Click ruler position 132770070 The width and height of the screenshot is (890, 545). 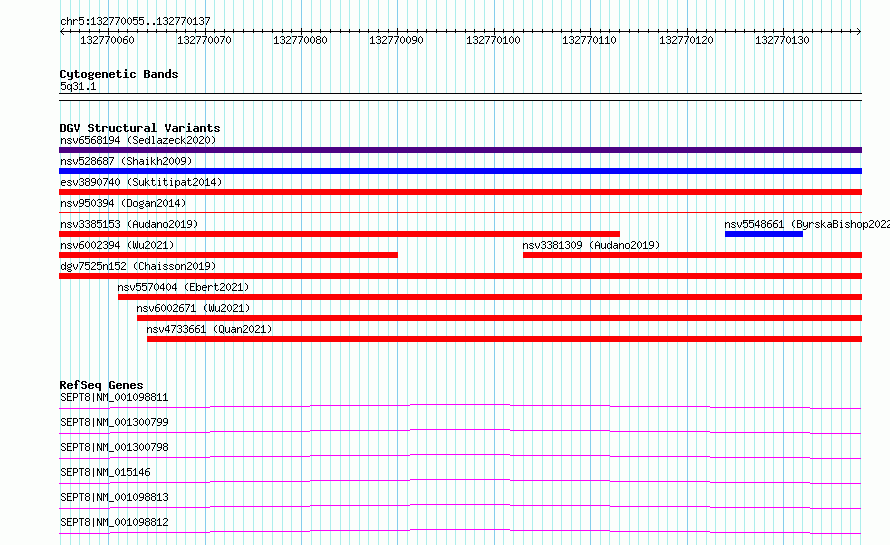(204, 40)
